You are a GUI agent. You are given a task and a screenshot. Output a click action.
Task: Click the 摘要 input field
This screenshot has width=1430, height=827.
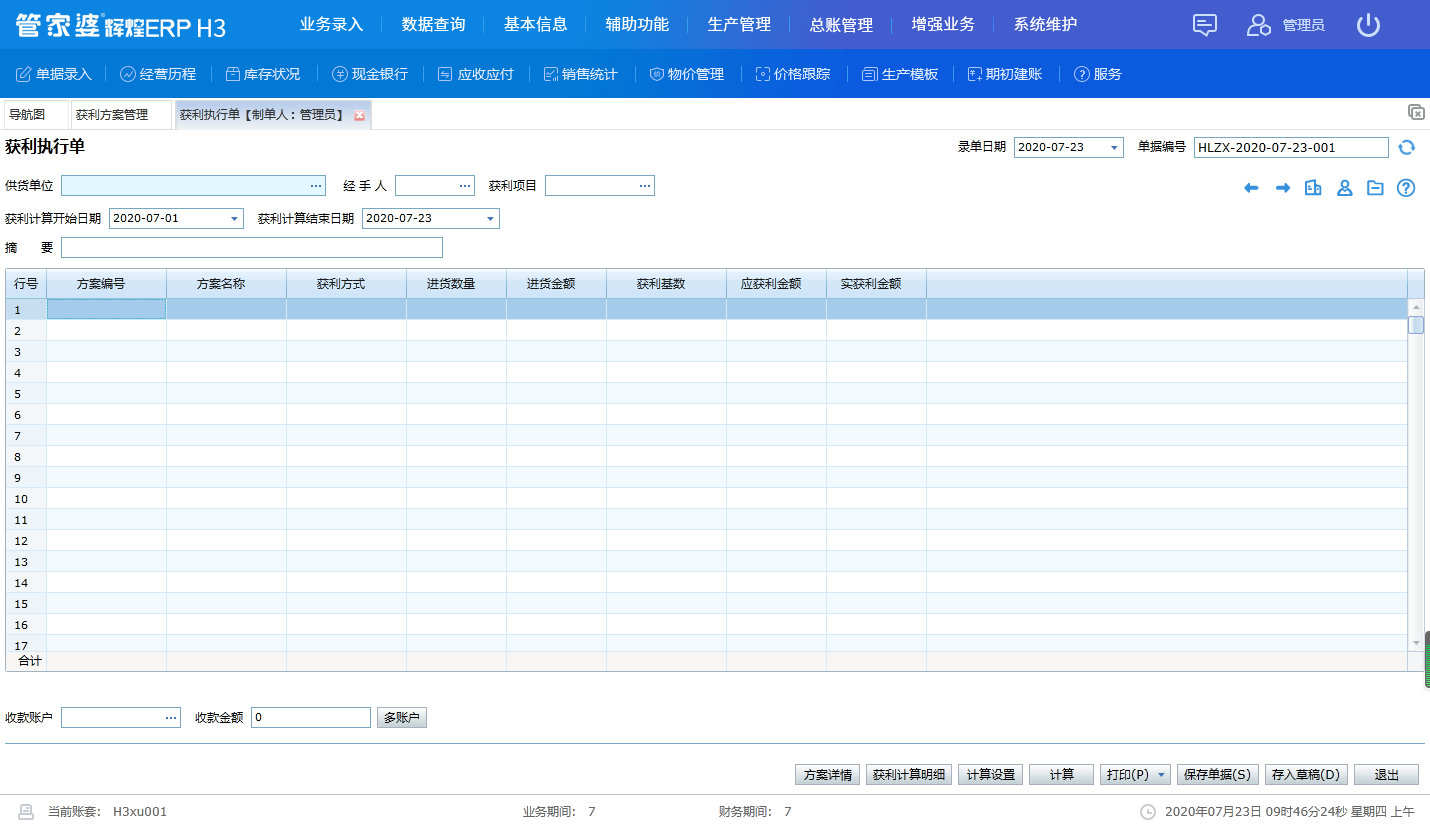click(x=252, y=248)
